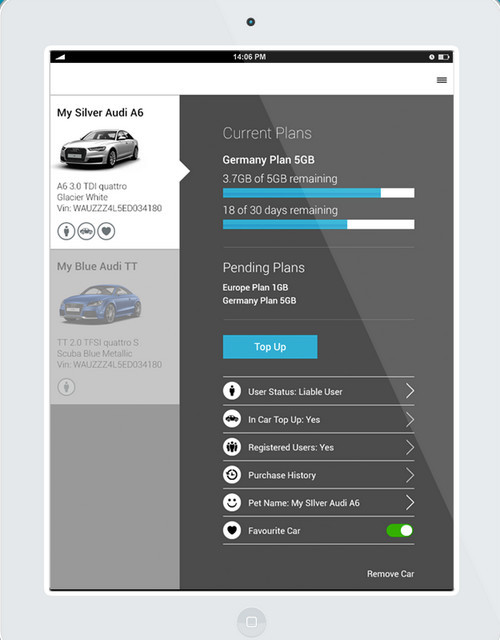
Task: Click the Pet Name smiley icon
Action: tap(232, 502)
